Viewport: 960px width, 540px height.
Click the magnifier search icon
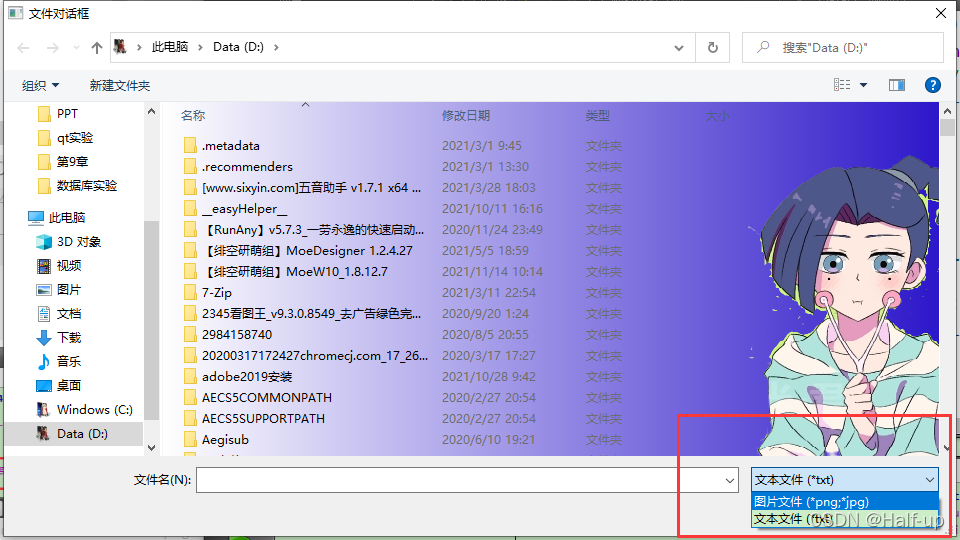point(763,47)
